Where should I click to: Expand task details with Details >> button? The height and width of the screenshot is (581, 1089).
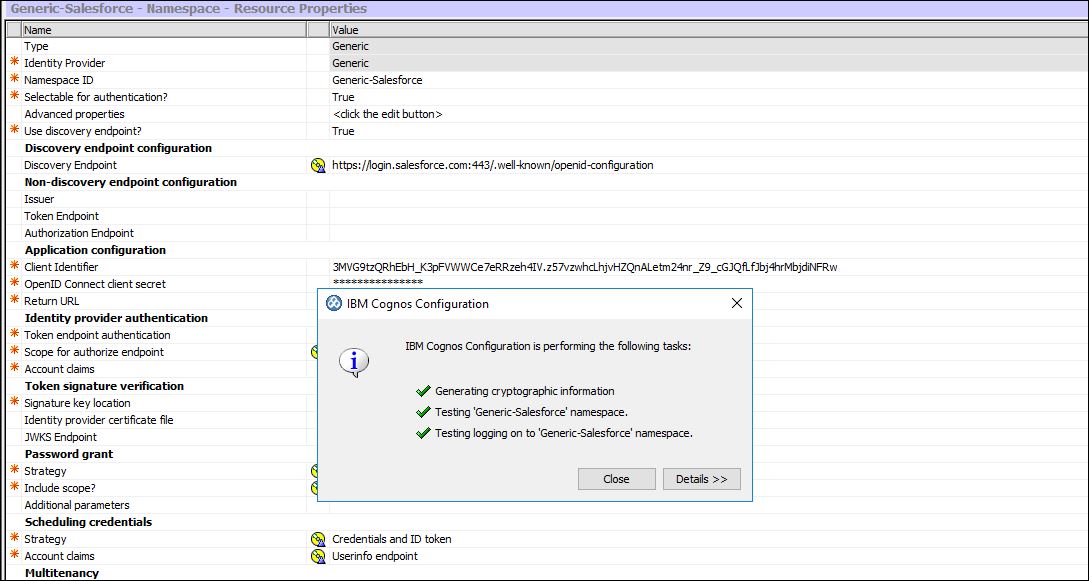(701, 479)
